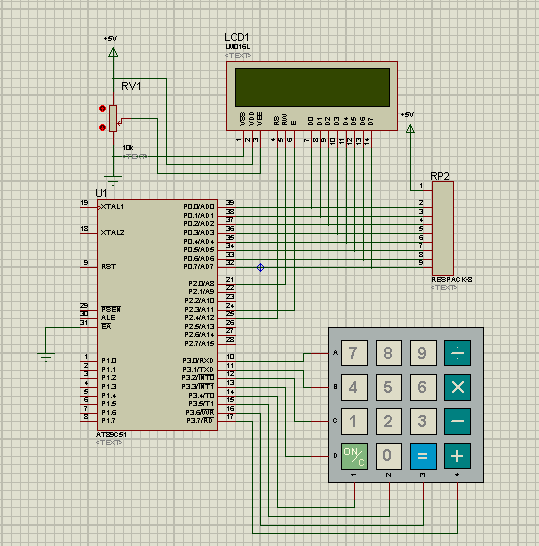Select the U1 microcontroller body

click(157, 315)
